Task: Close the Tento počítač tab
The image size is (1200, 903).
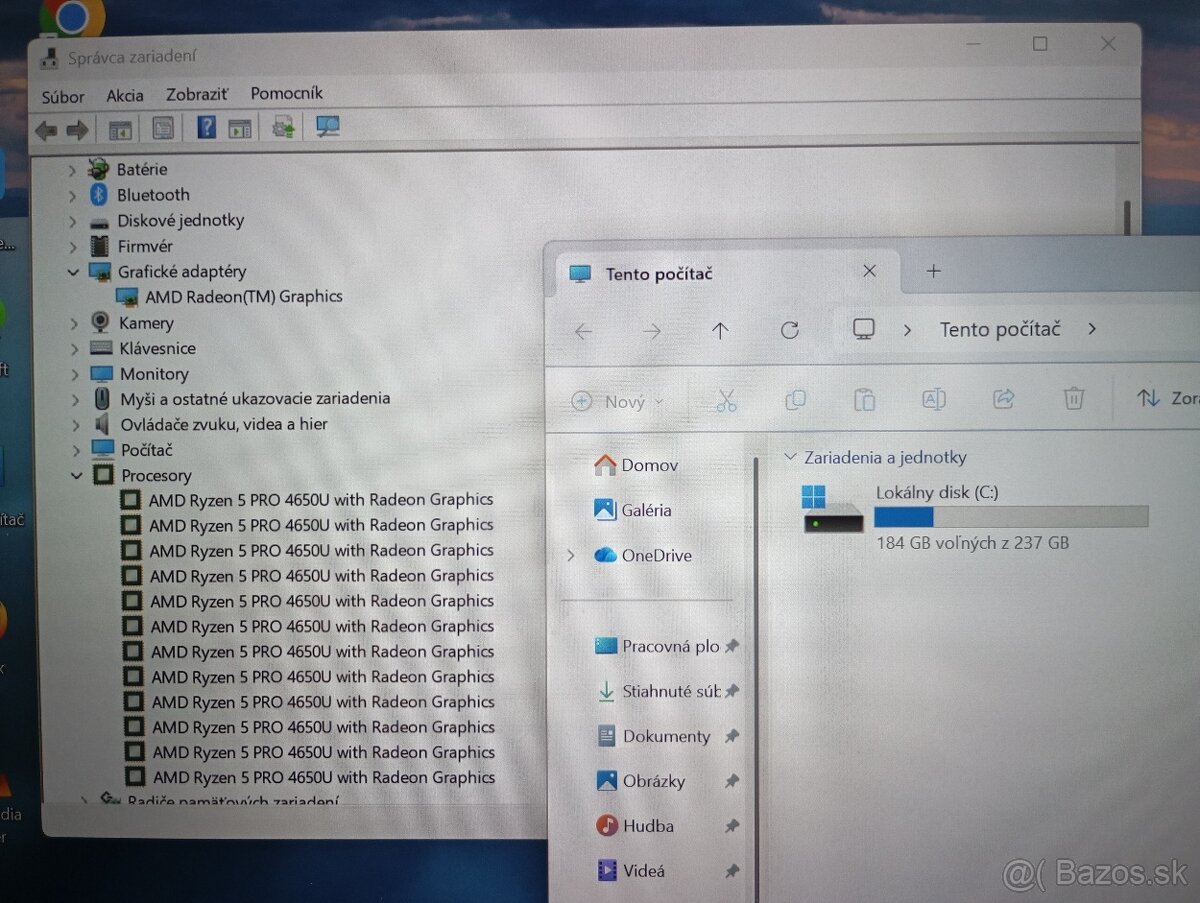Action: (869, 271)
